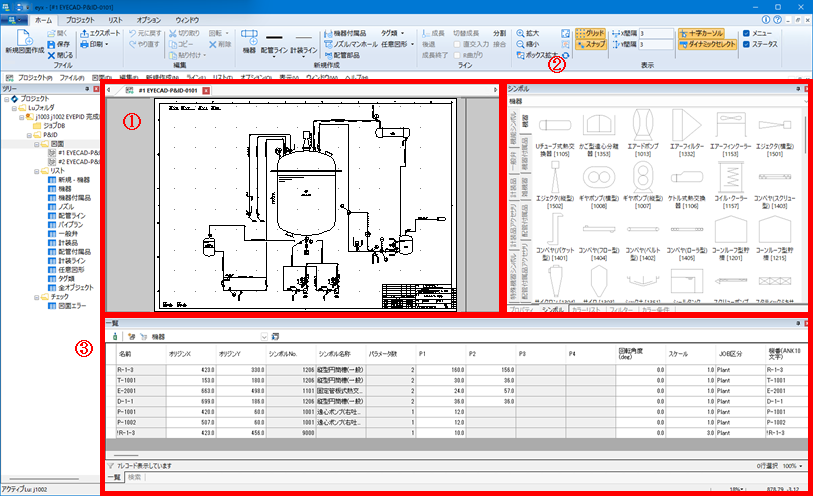Click the info icon in title area
Viewport: 813px width, 496px height.
[x=766, y=20]
